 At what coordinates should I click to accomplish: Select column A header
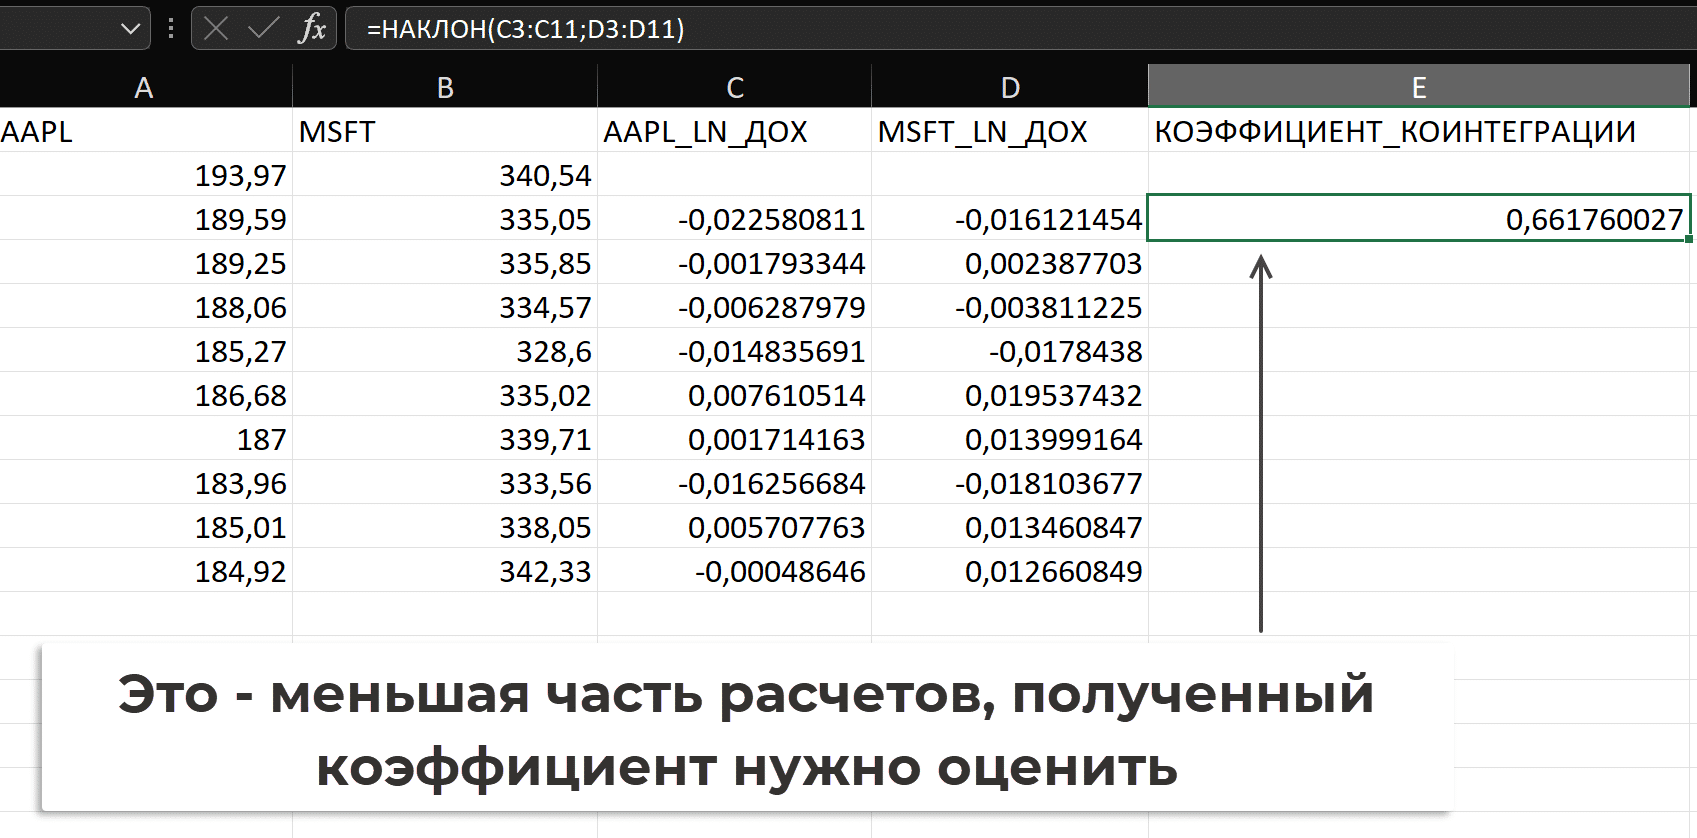144,88
